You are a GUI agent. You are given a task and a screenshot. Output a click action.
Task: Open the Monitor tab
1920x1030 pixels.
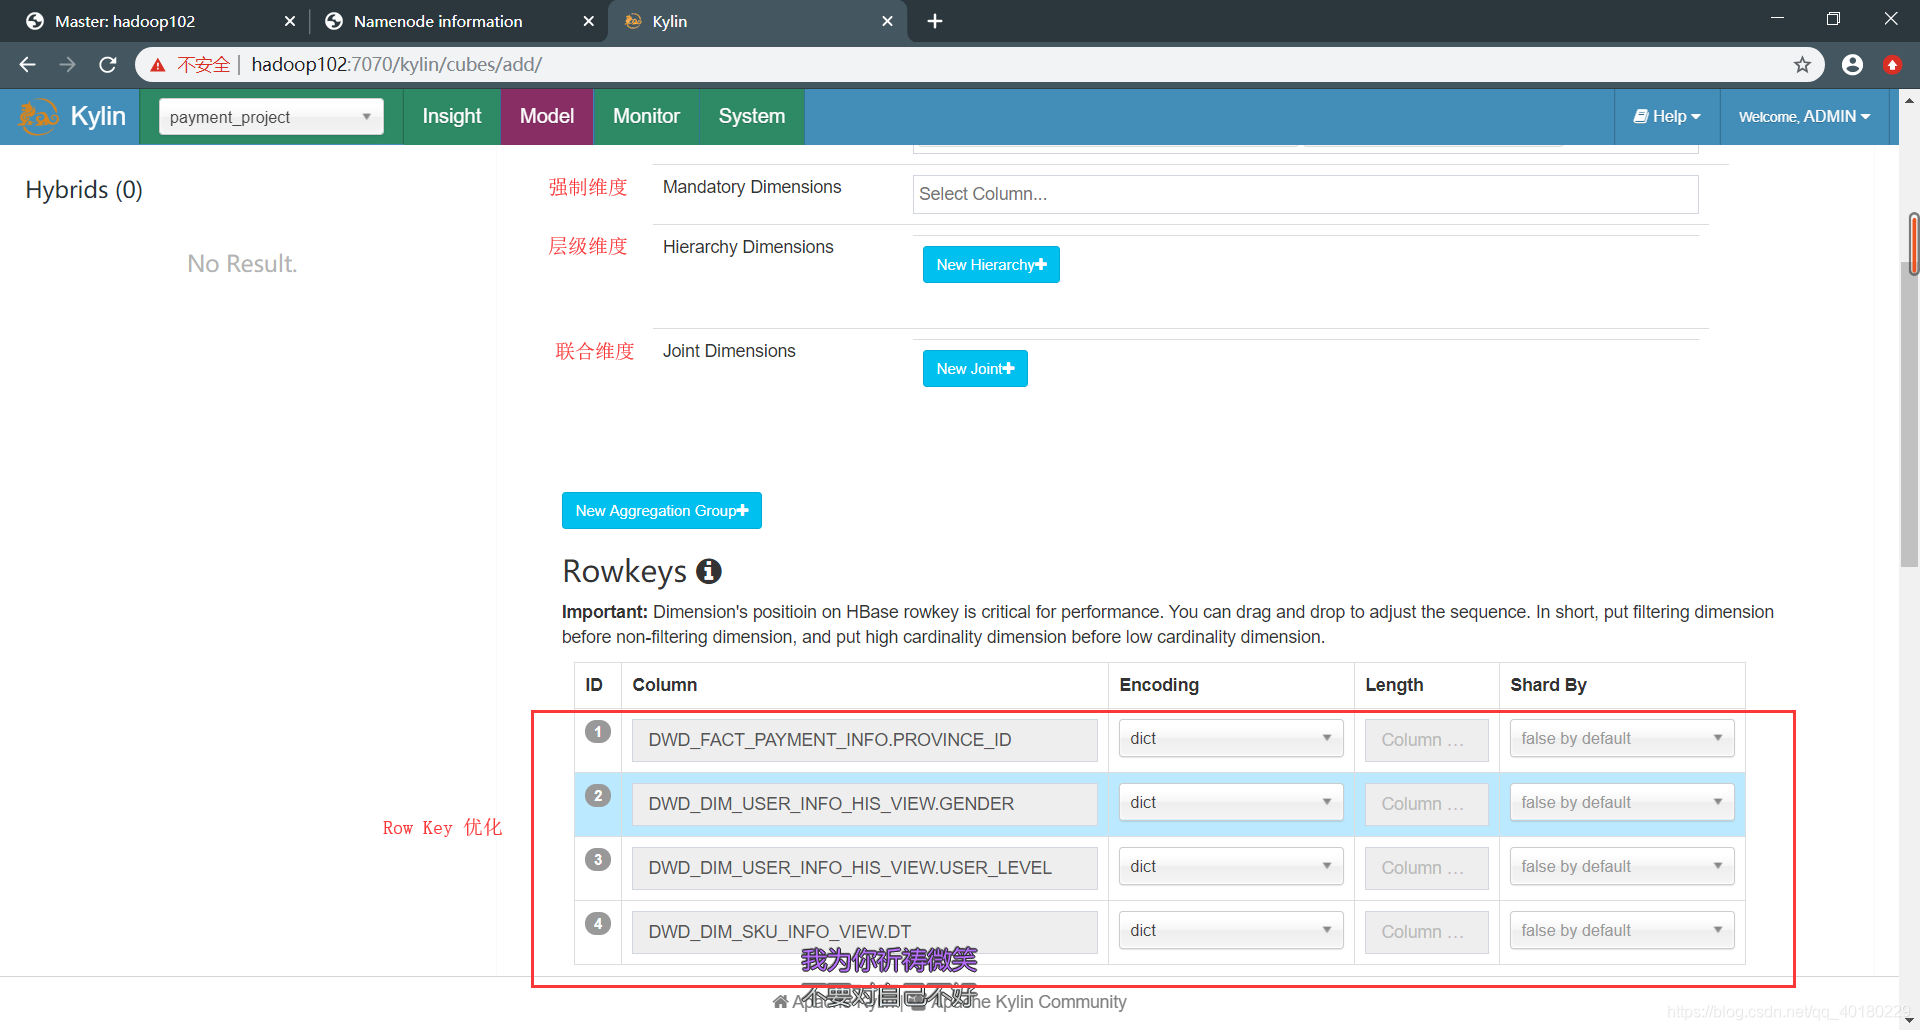tap(646, 117)
